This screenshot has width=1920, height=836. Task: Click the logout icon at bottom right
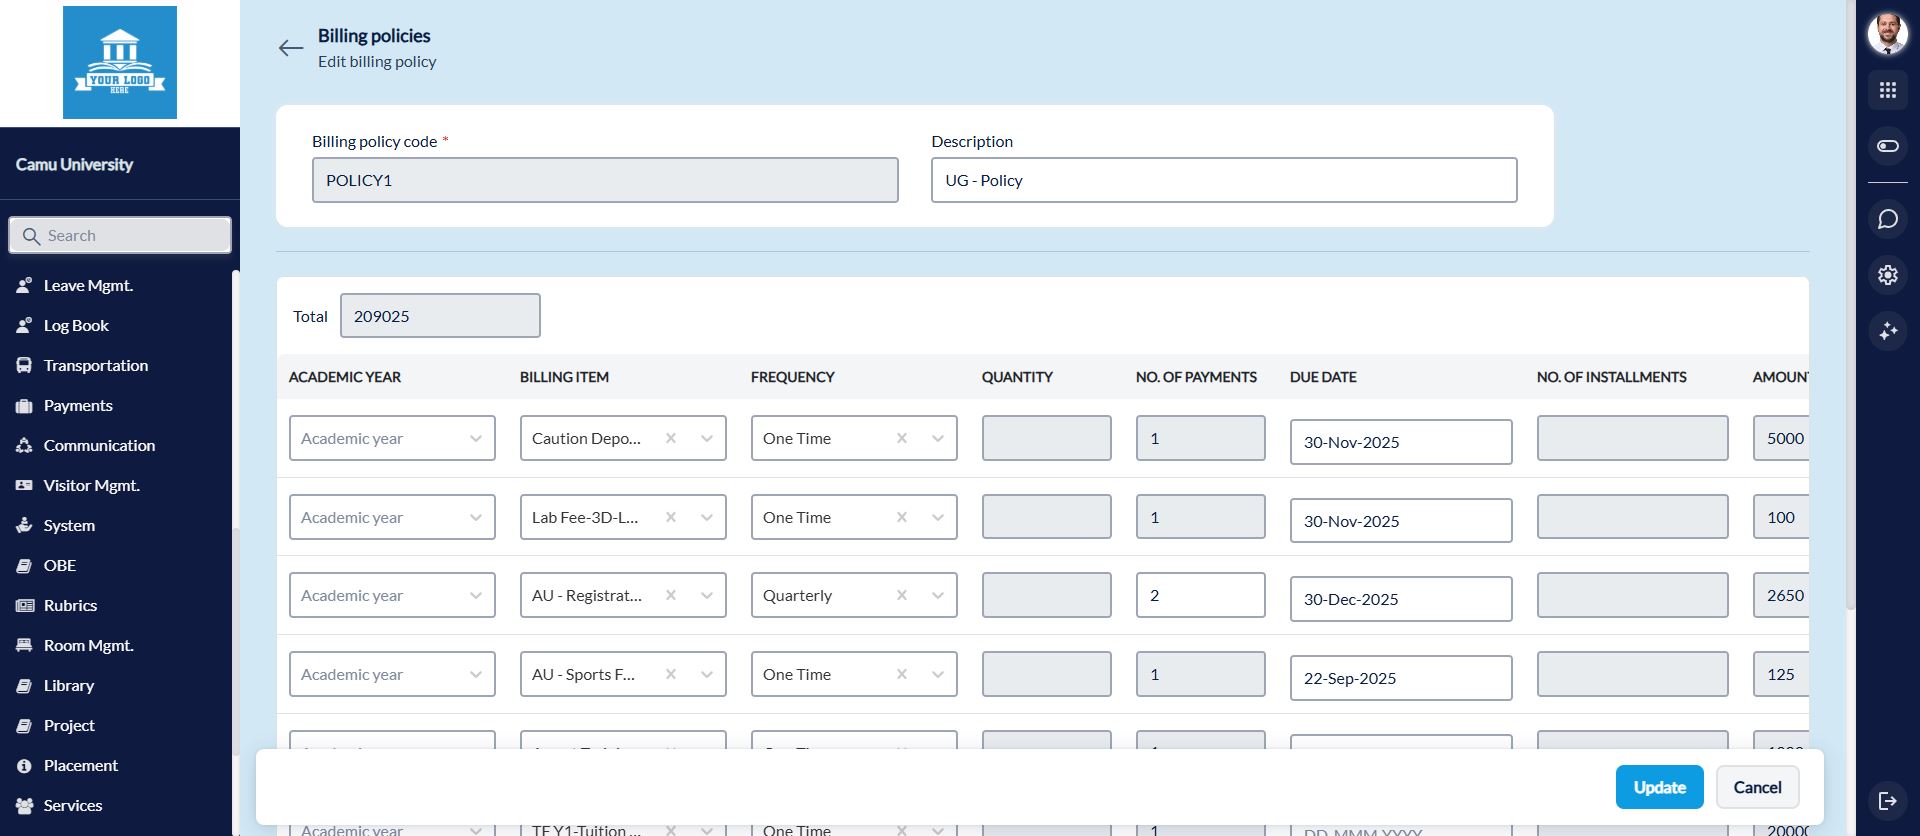pos(1887,800)
